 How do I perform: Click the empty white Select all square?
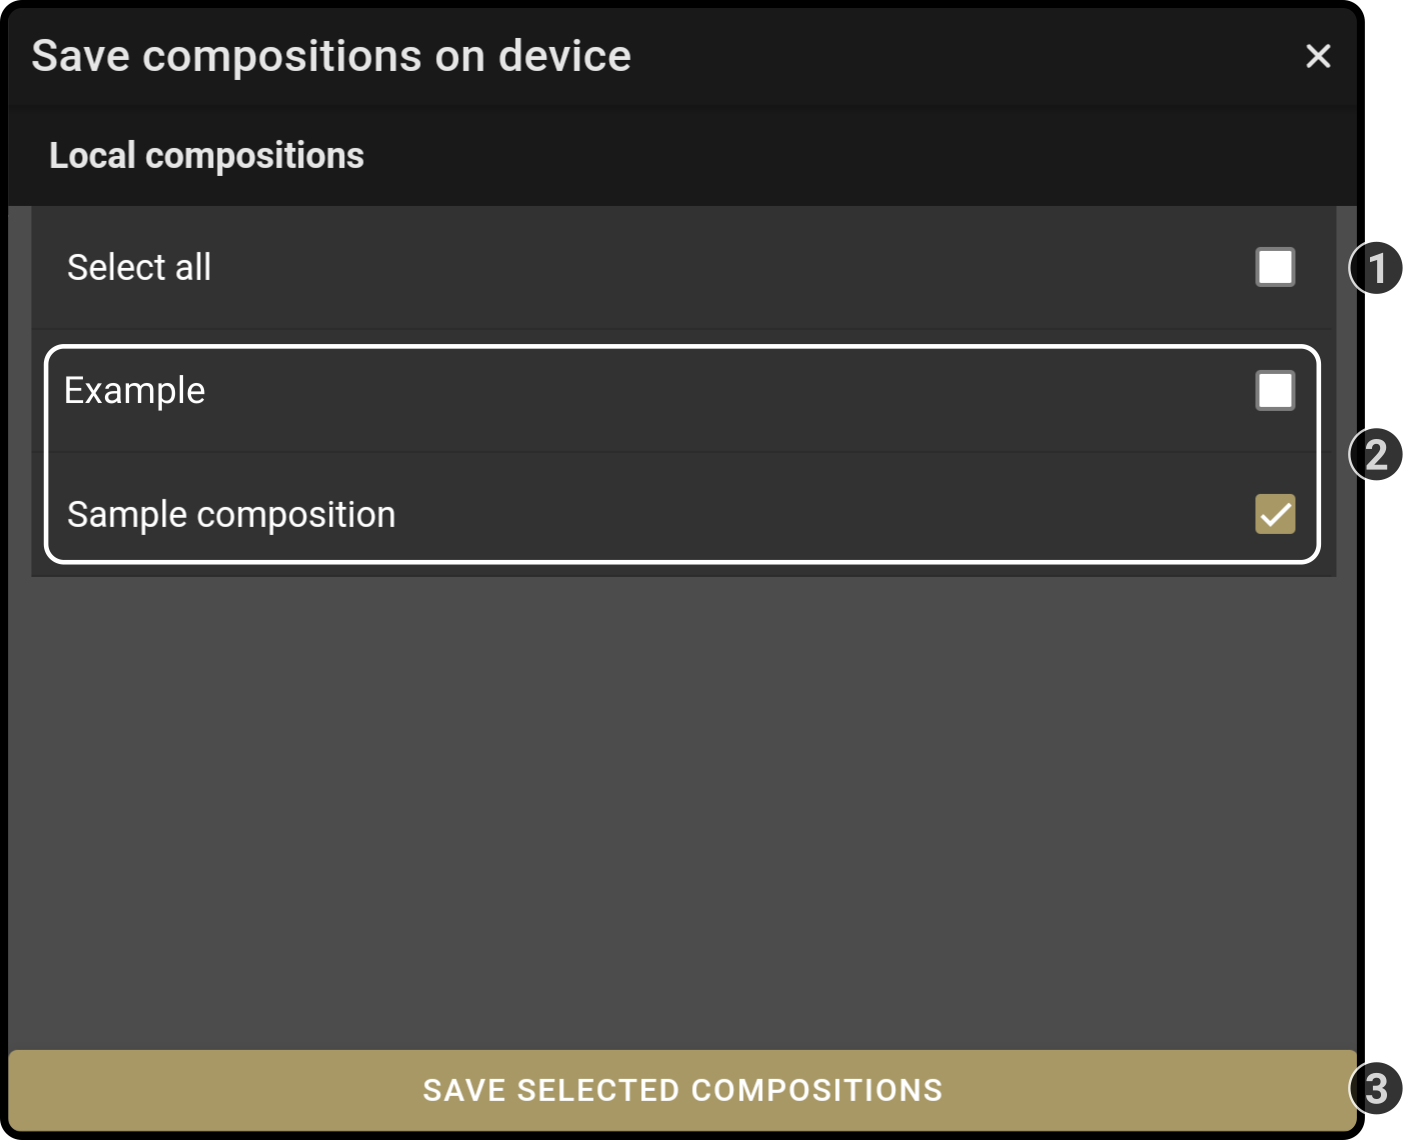1275,267
